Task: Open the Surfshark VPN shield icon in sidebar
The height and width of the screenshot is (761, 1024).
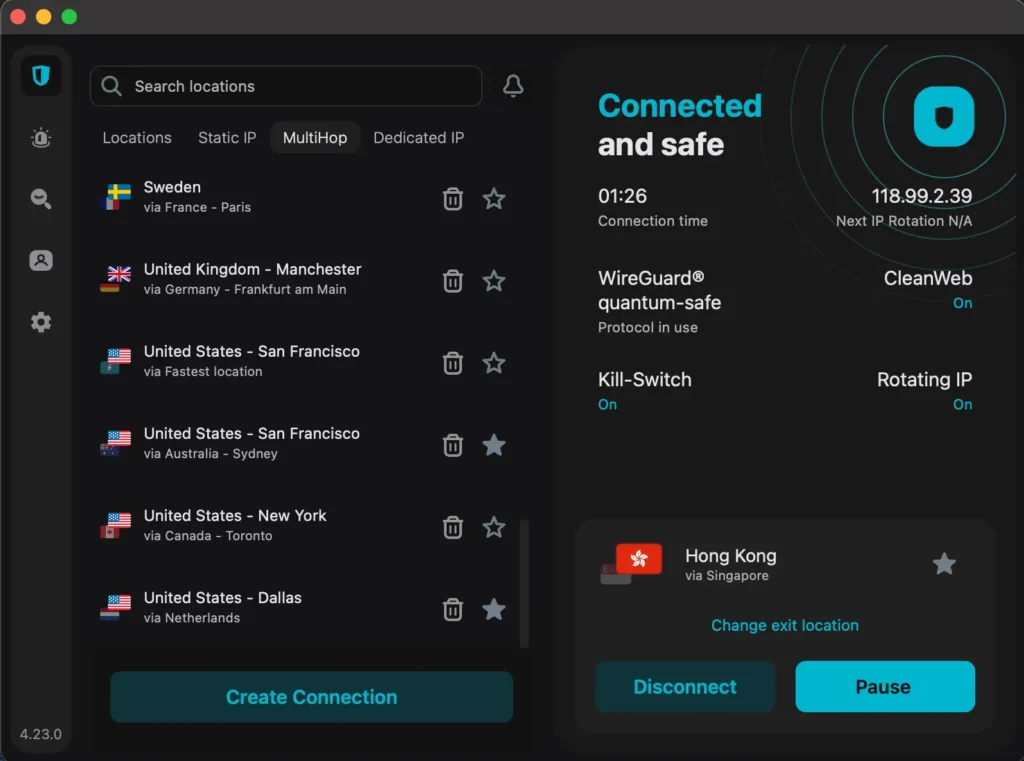Action: 41,77
